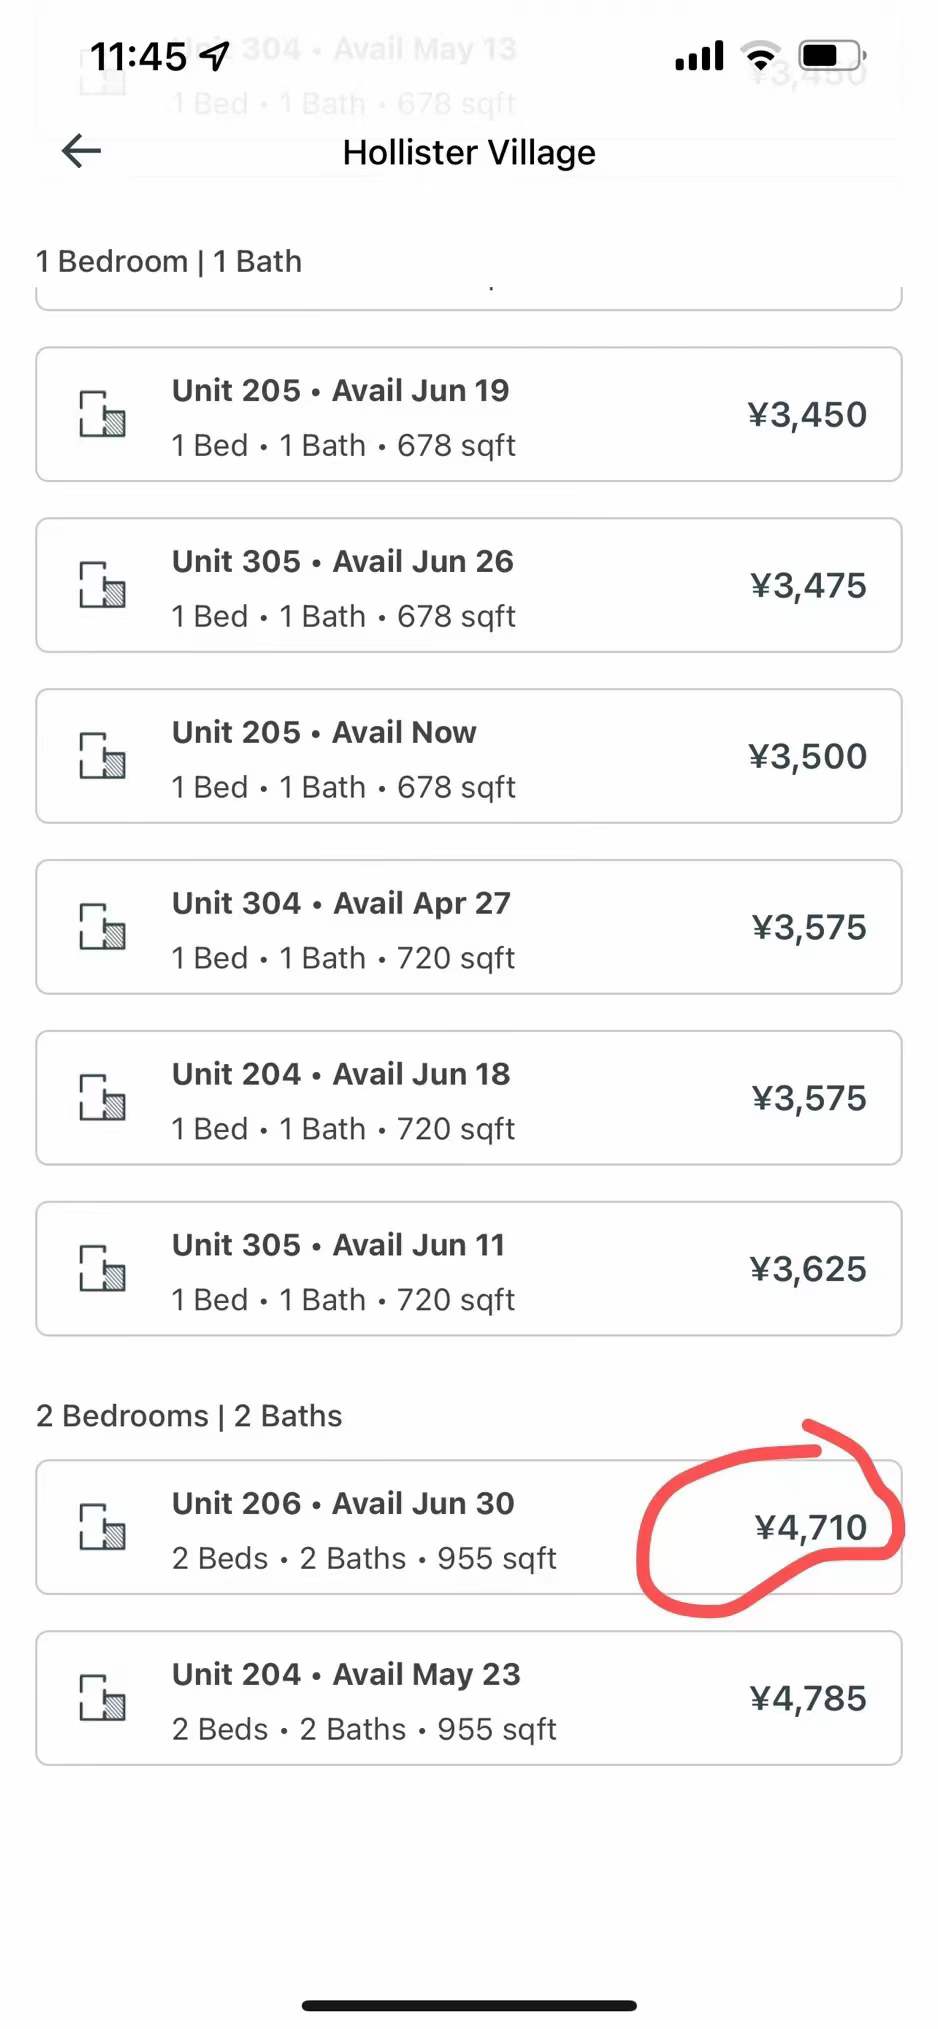The height and width of the screenshot is (2029, 938).
Task: Tap ¥3,575 price on Unit 204 Jun 18
Action: 808,1099
